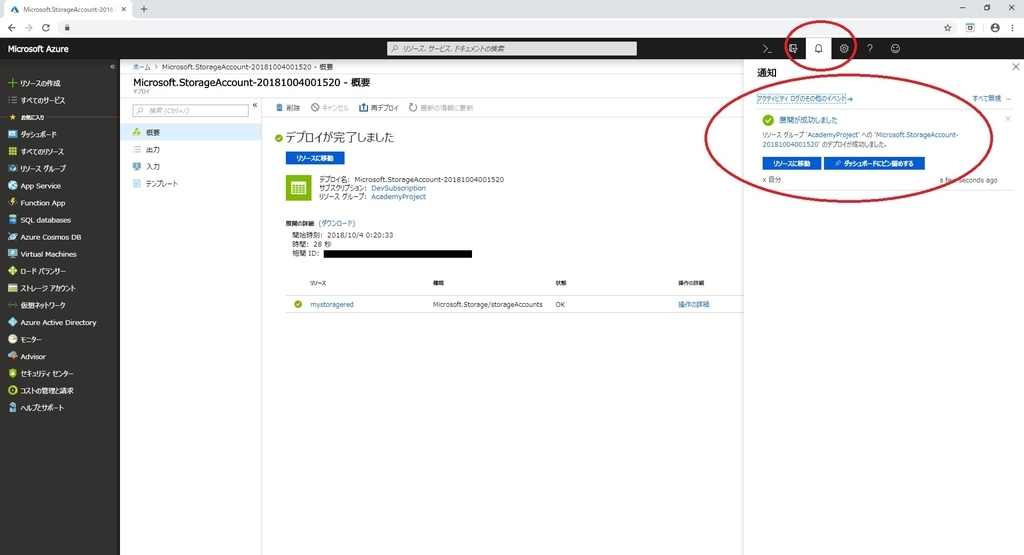This screenshot has height=555, width=1024.
Task: Go back in browser history
Action: 12,27
